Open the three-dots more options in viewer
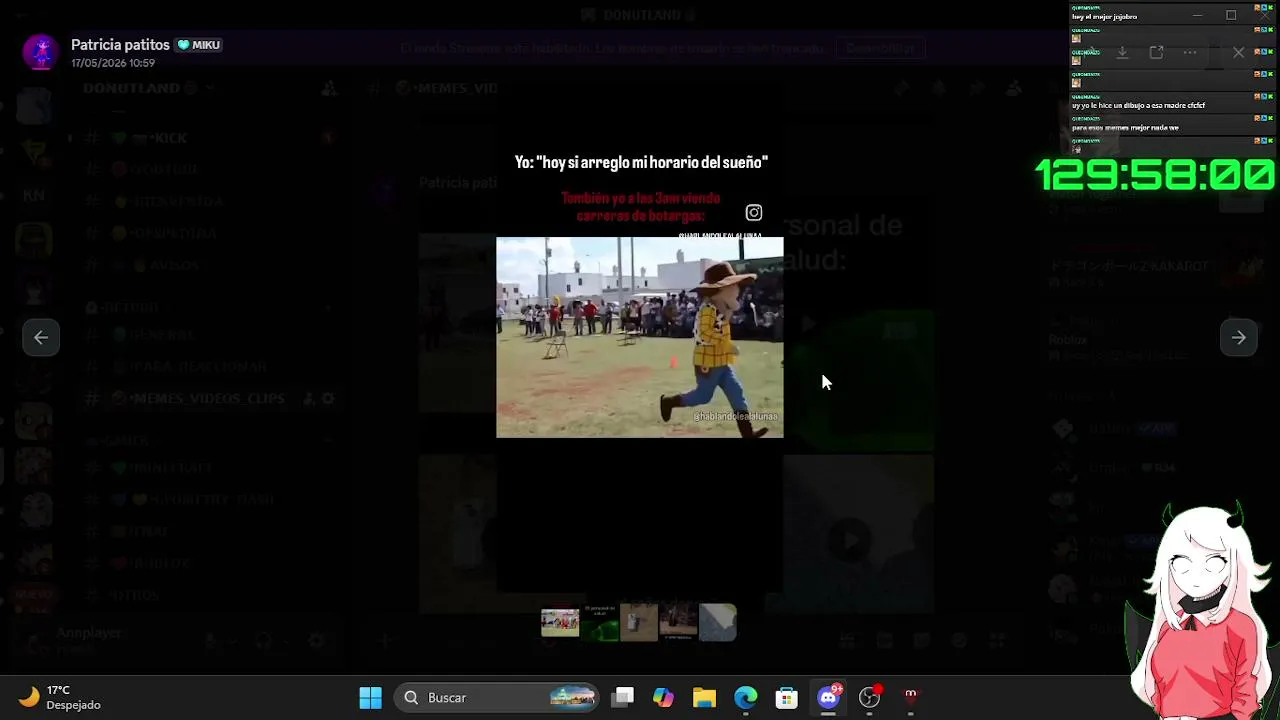The width and height of the screenshot is (1280, 720). pyautogui.click(x=1190, y=52)
